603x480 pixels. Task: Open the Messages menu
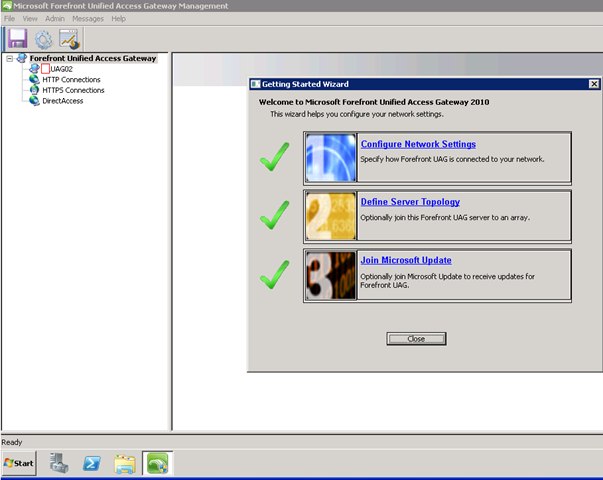pyautogui.click(x=88, y=18)
